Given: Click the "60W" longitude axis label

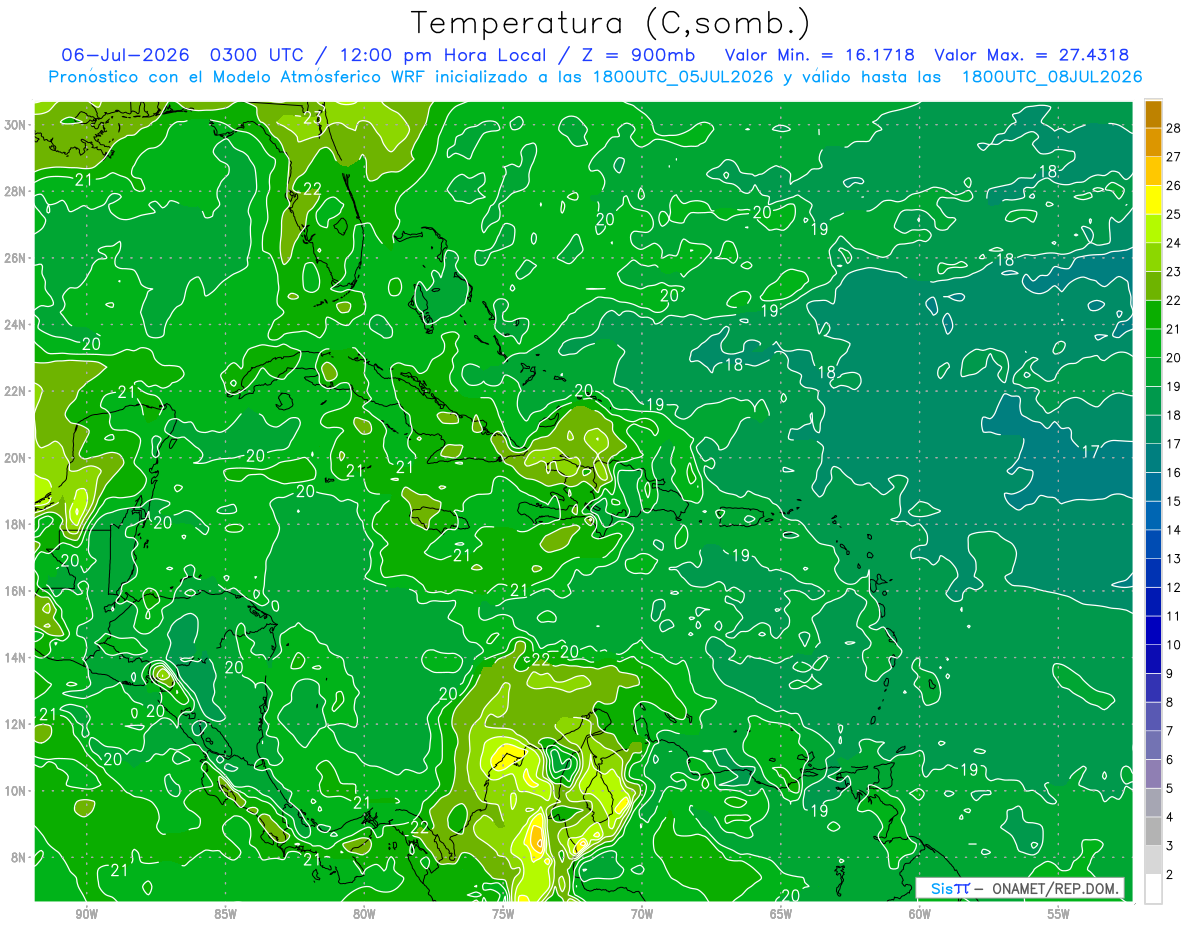Looking at the screenshot, I should pos(920,915).
